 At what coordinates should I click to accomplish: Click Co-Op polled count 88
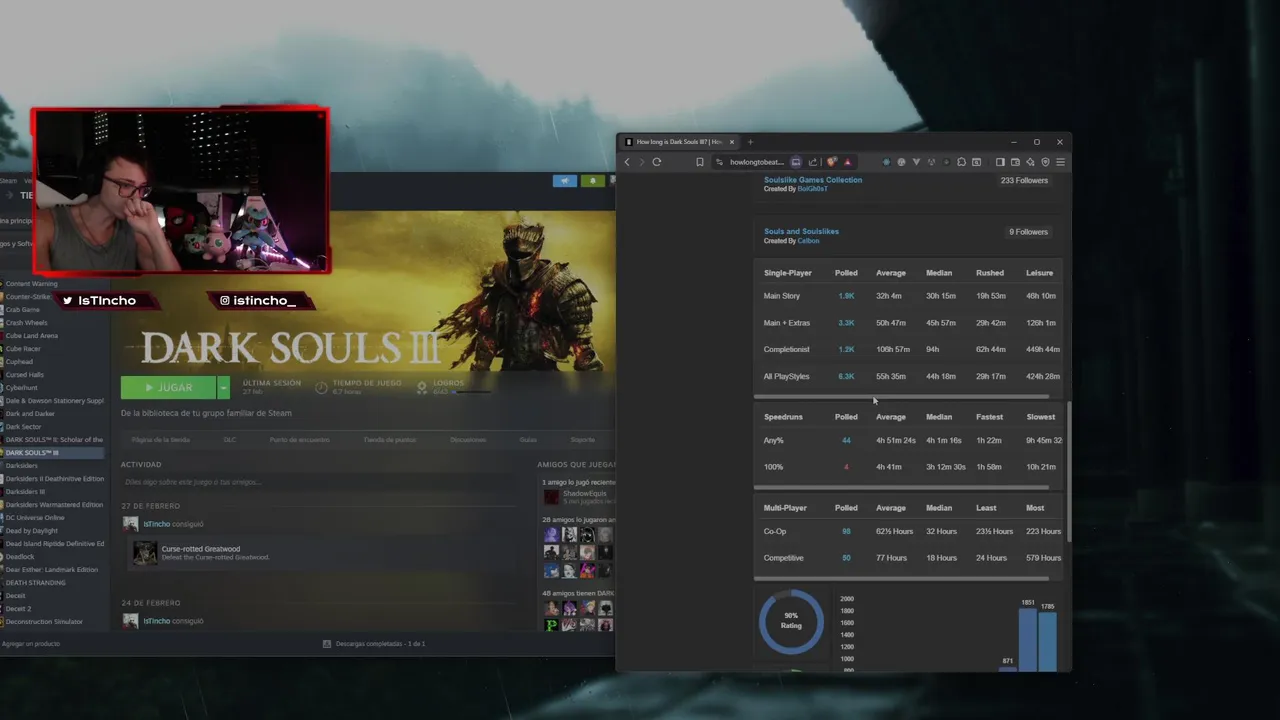pos(846,532)
